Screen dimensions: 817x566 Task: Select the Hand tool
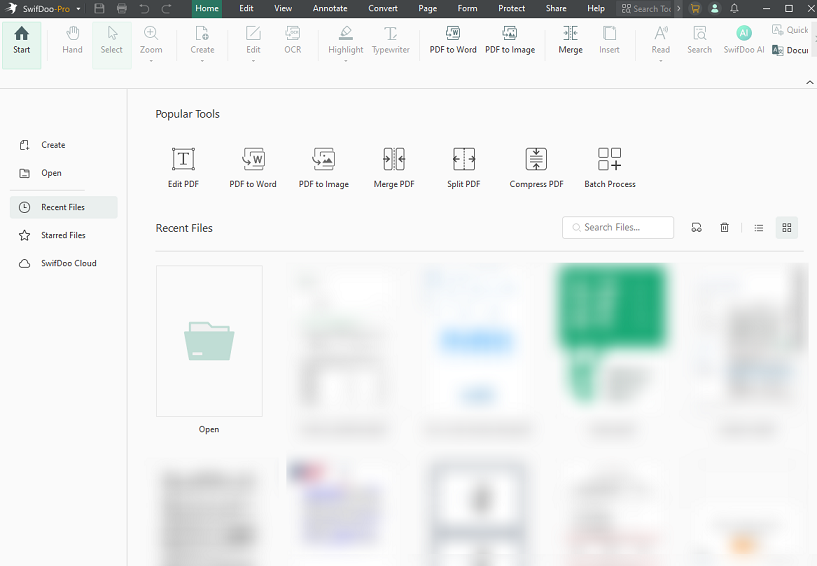point(72,40)
